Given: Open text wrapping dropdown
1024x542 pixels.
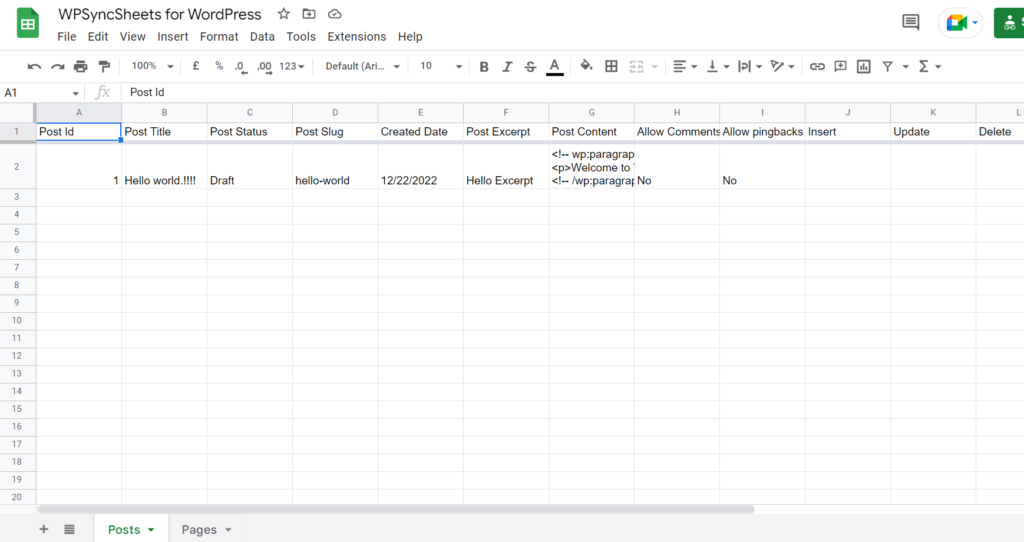Looking at the screenshot, I should pos(750,66).
